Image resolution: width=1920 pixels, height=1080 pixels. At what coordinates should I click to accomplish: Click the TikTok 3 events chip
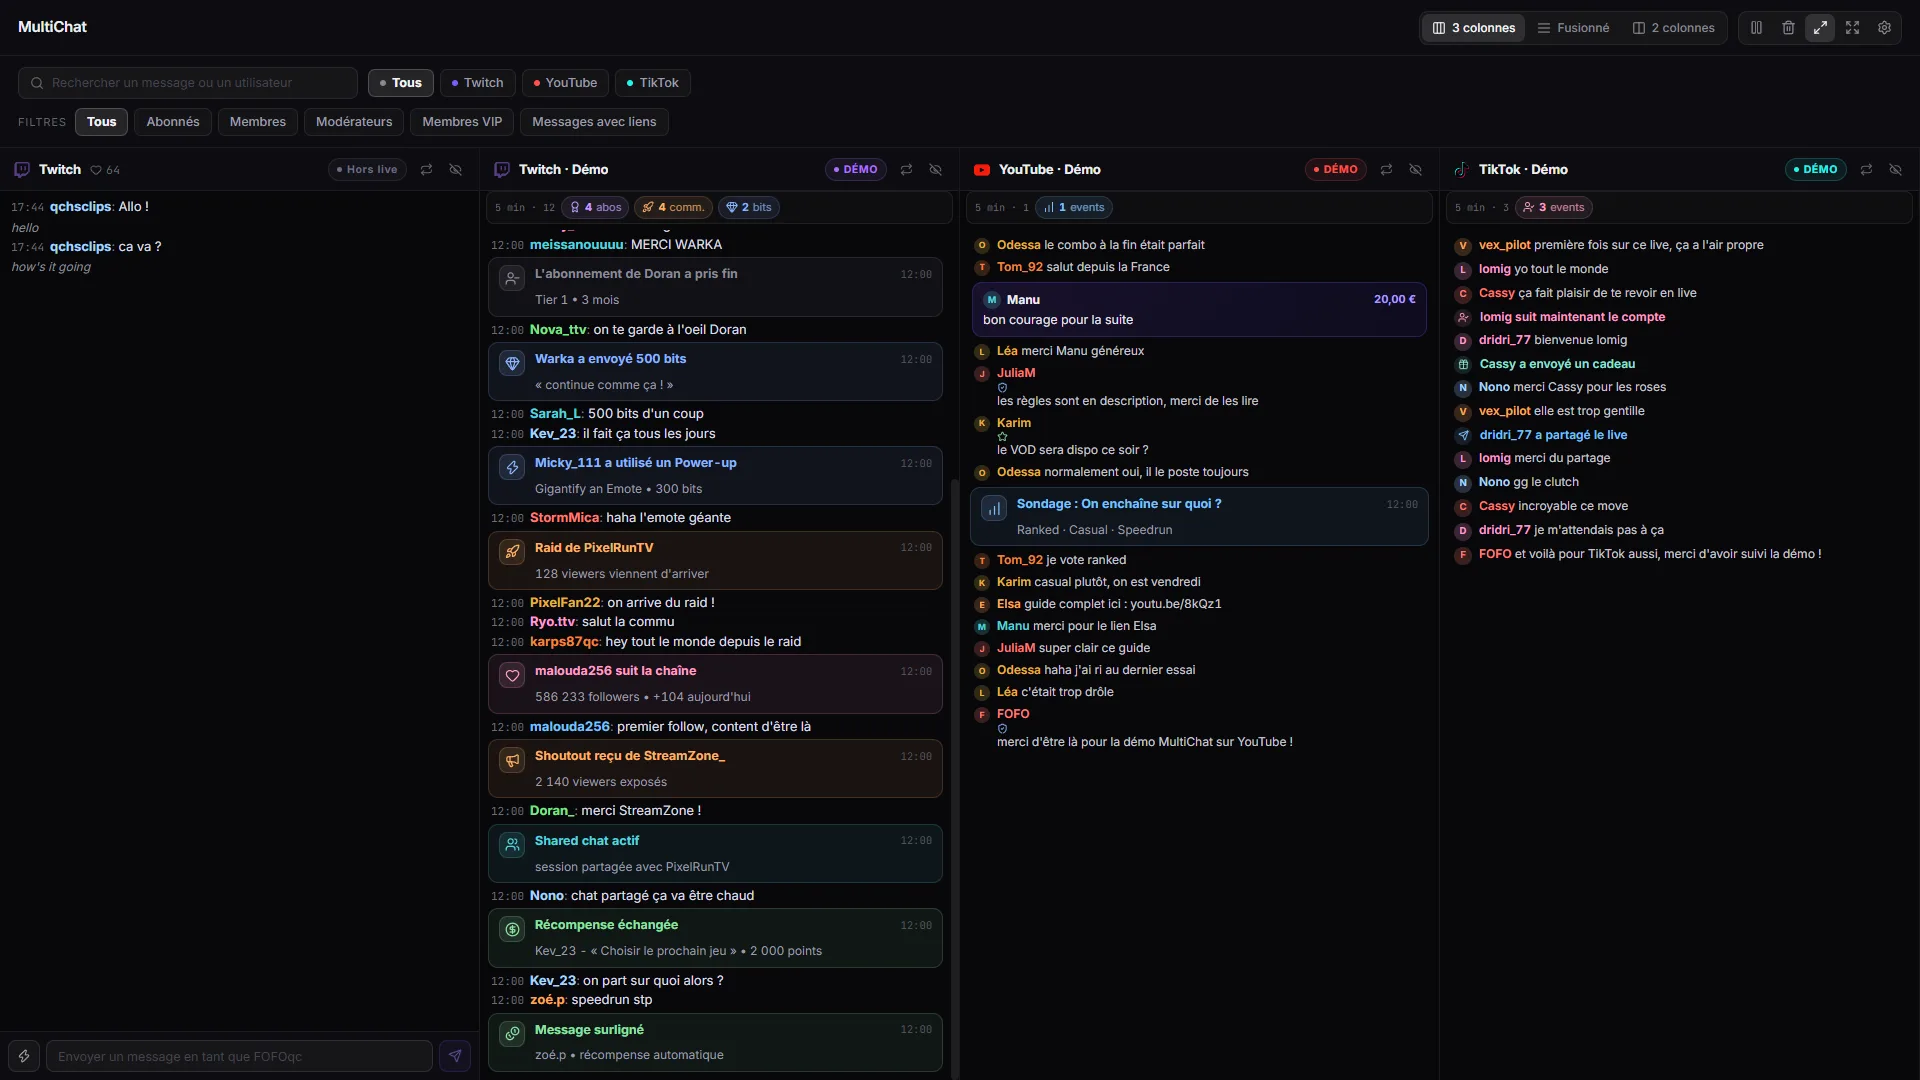[1554, 208]
